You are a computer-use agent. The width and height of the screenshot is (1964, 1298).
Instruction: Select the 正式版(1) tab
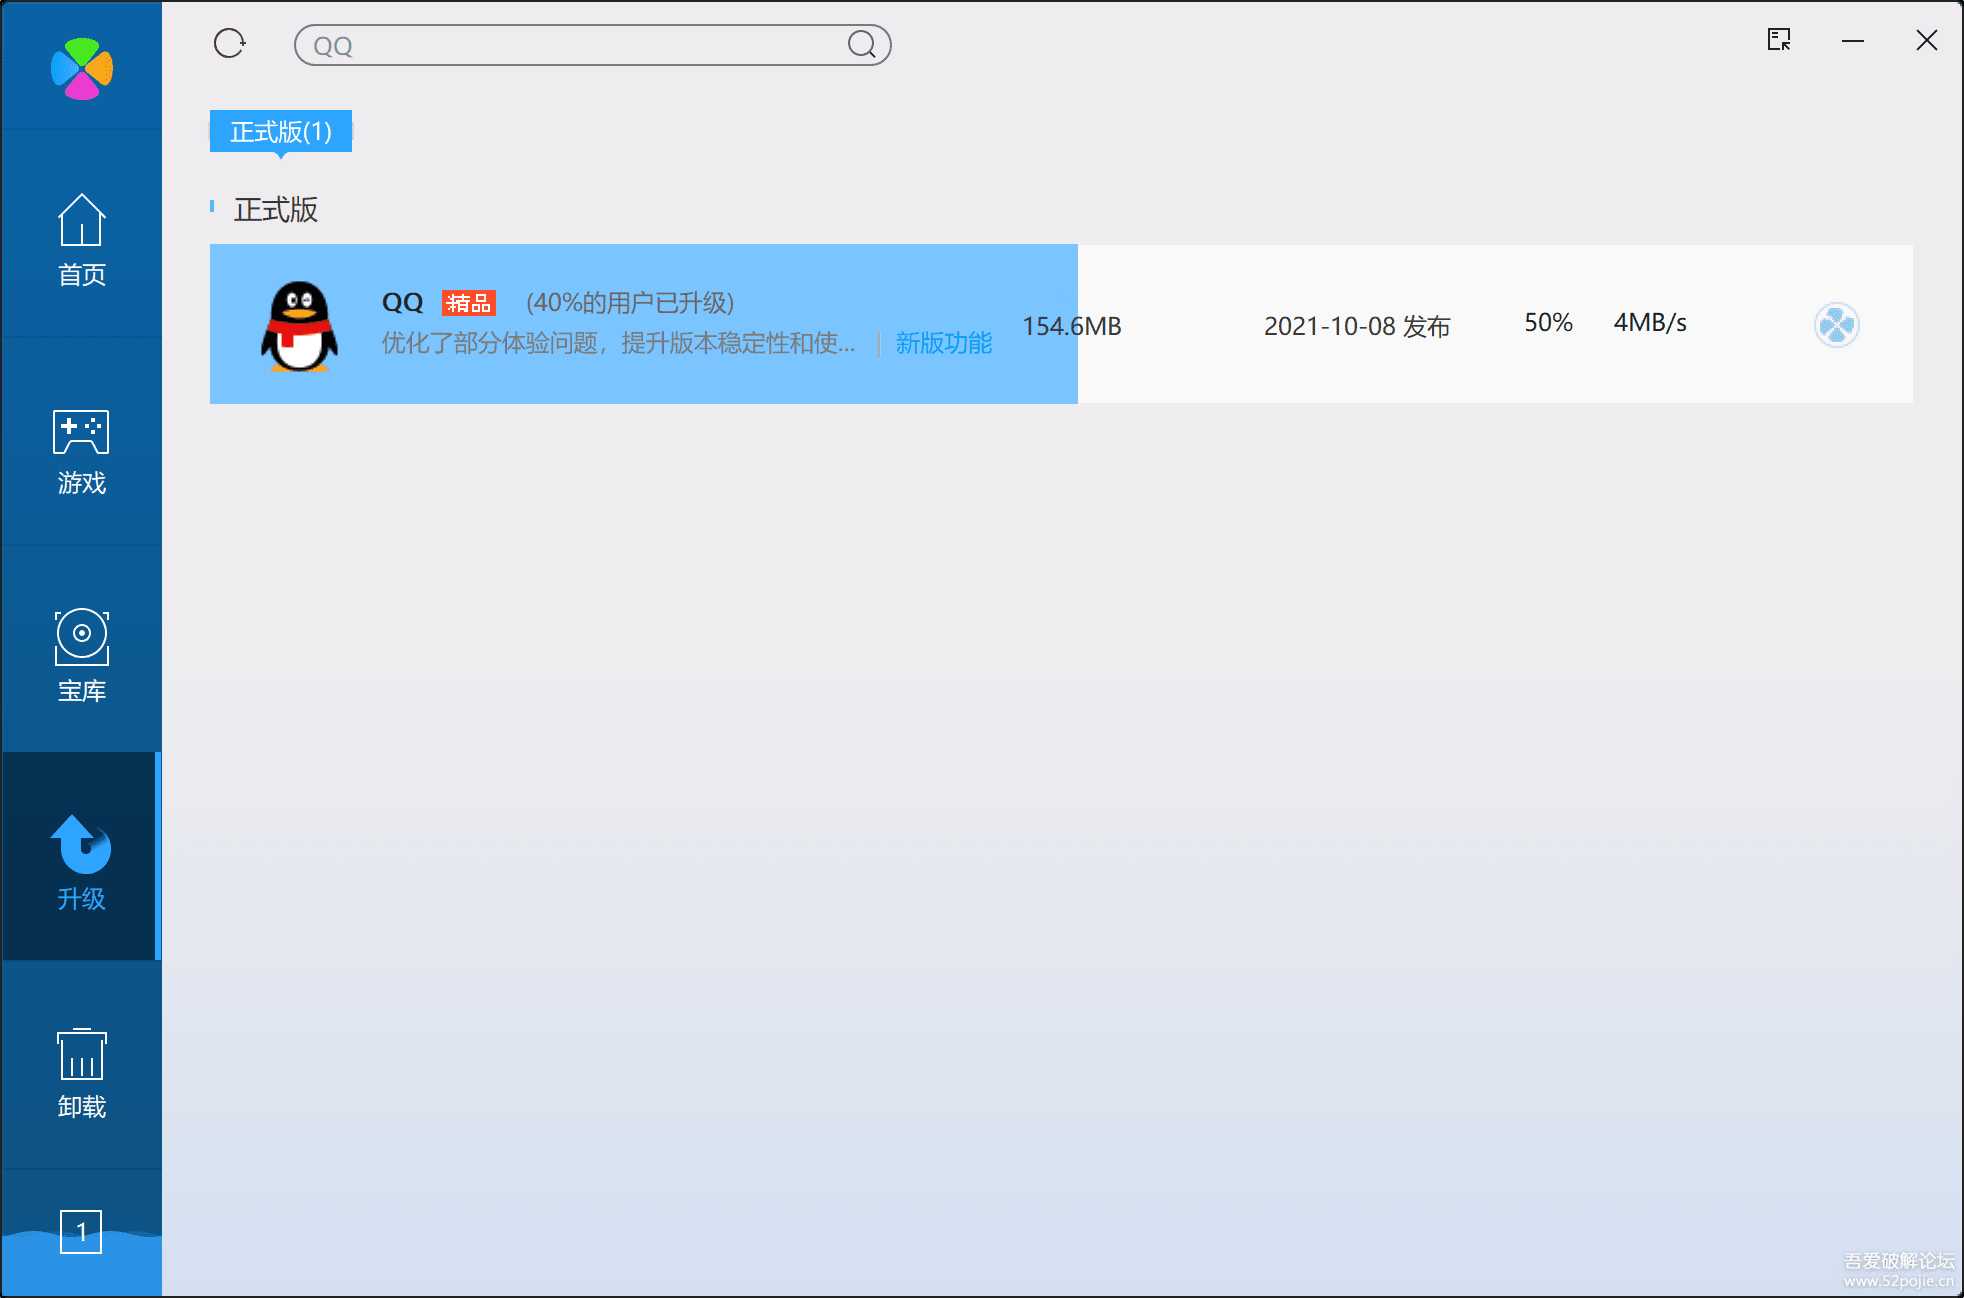coord(280,131)
